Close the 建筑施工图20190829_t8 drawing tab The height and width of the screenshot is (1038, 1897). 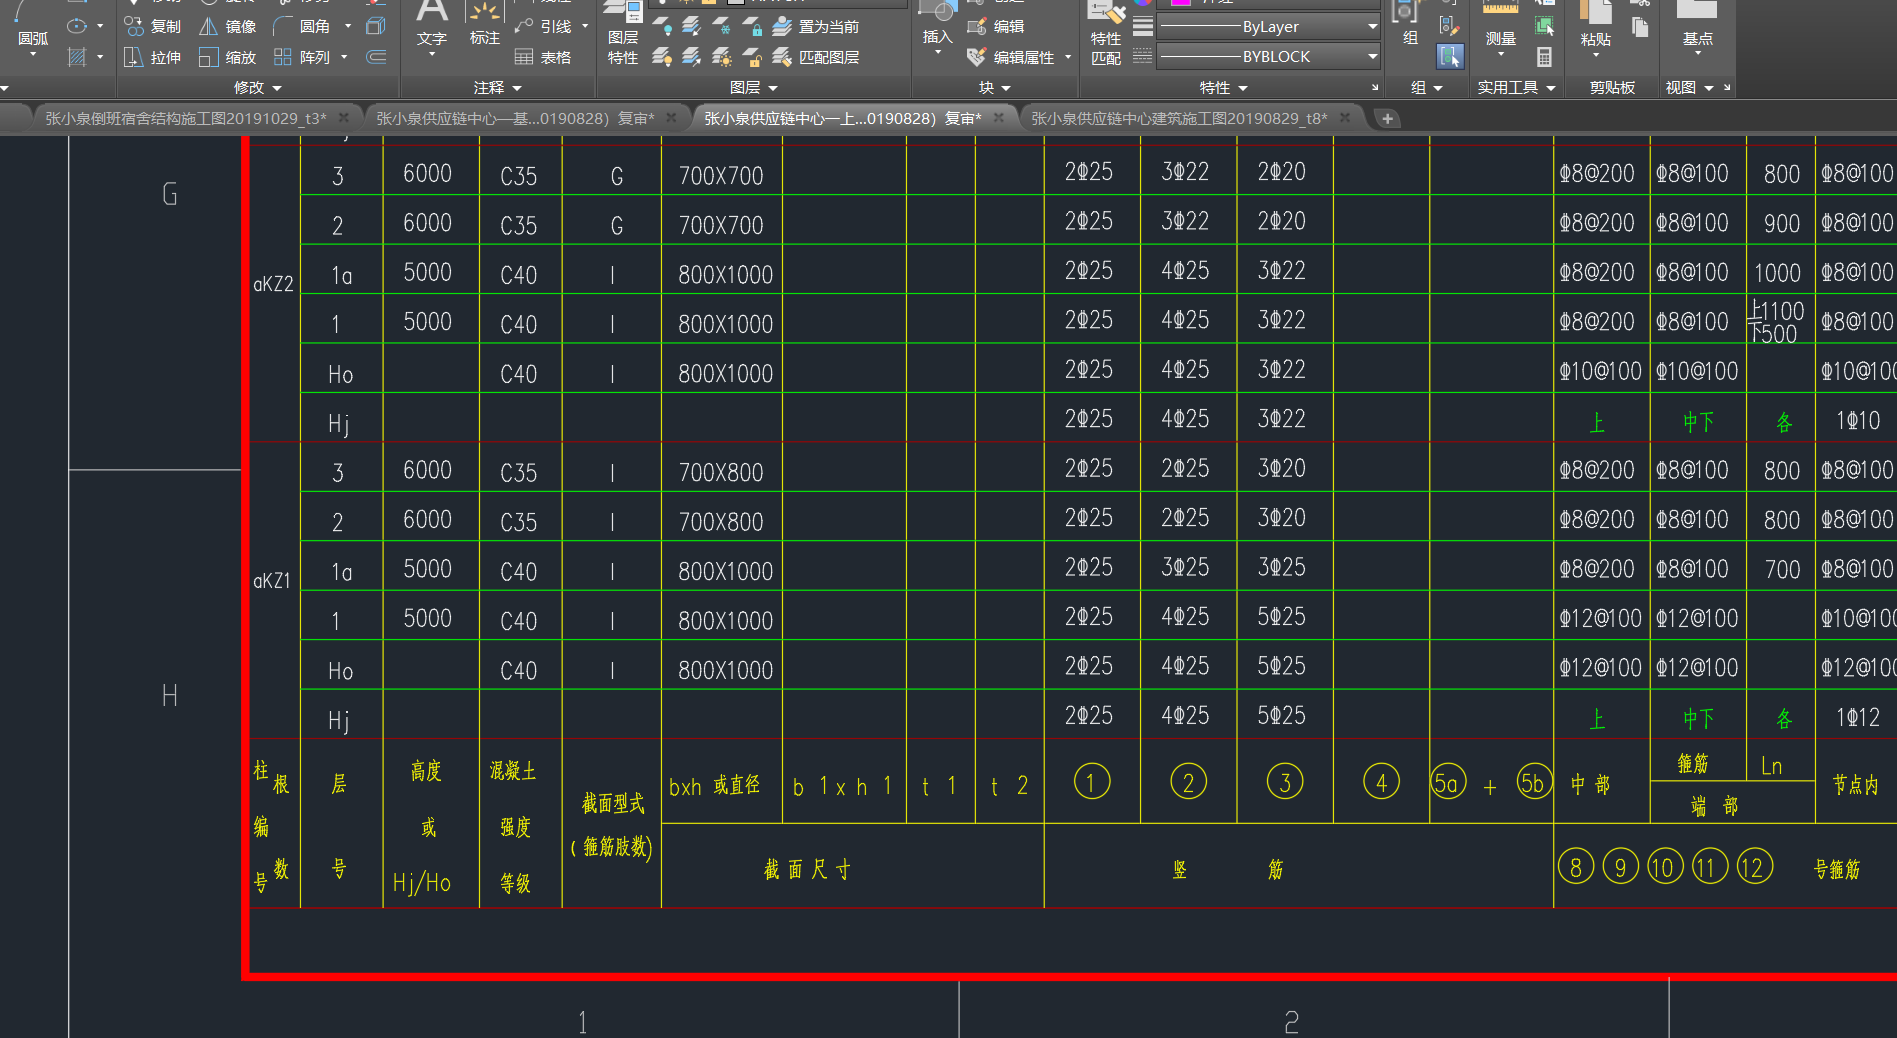(1345, 118)
